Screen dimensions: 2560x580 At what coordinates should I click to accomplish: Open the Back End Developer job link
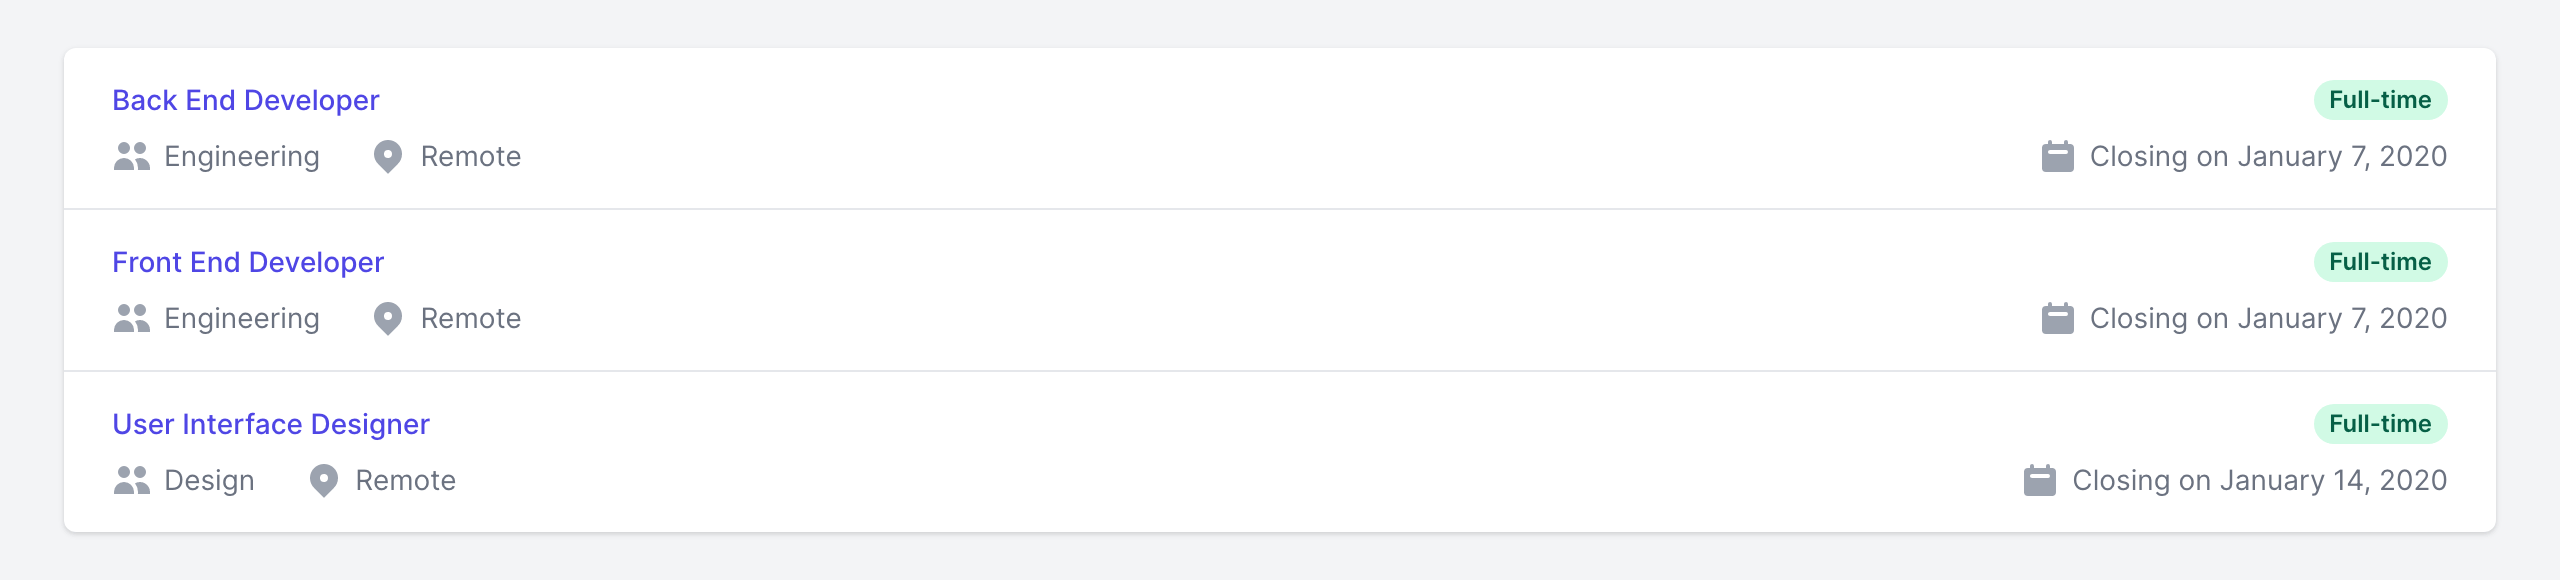click(245, 100)
